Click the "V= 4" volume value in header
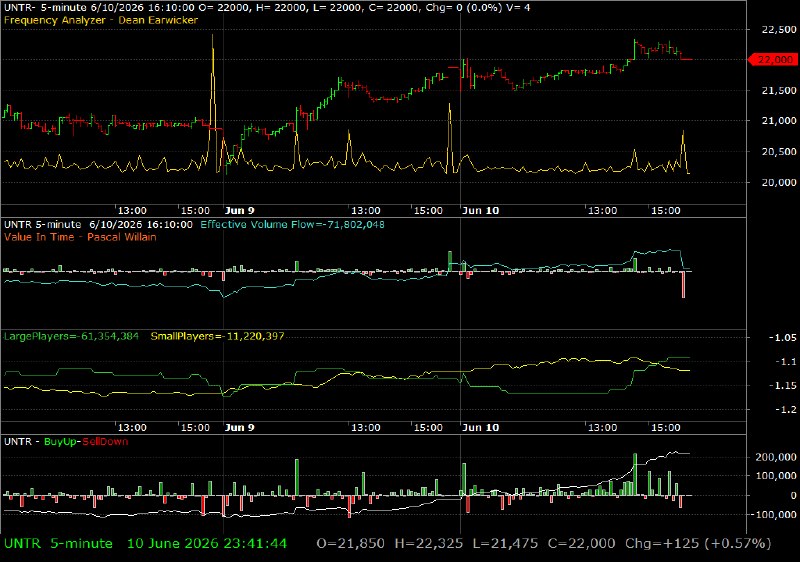The image size is (800, 562). click(518, 8)
